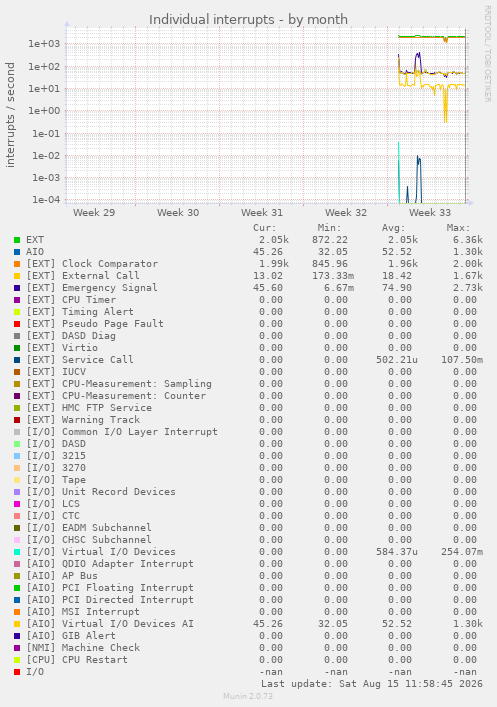
Task: Click the magenta LCS legend swatch
Action: click(x=17, y=504)
